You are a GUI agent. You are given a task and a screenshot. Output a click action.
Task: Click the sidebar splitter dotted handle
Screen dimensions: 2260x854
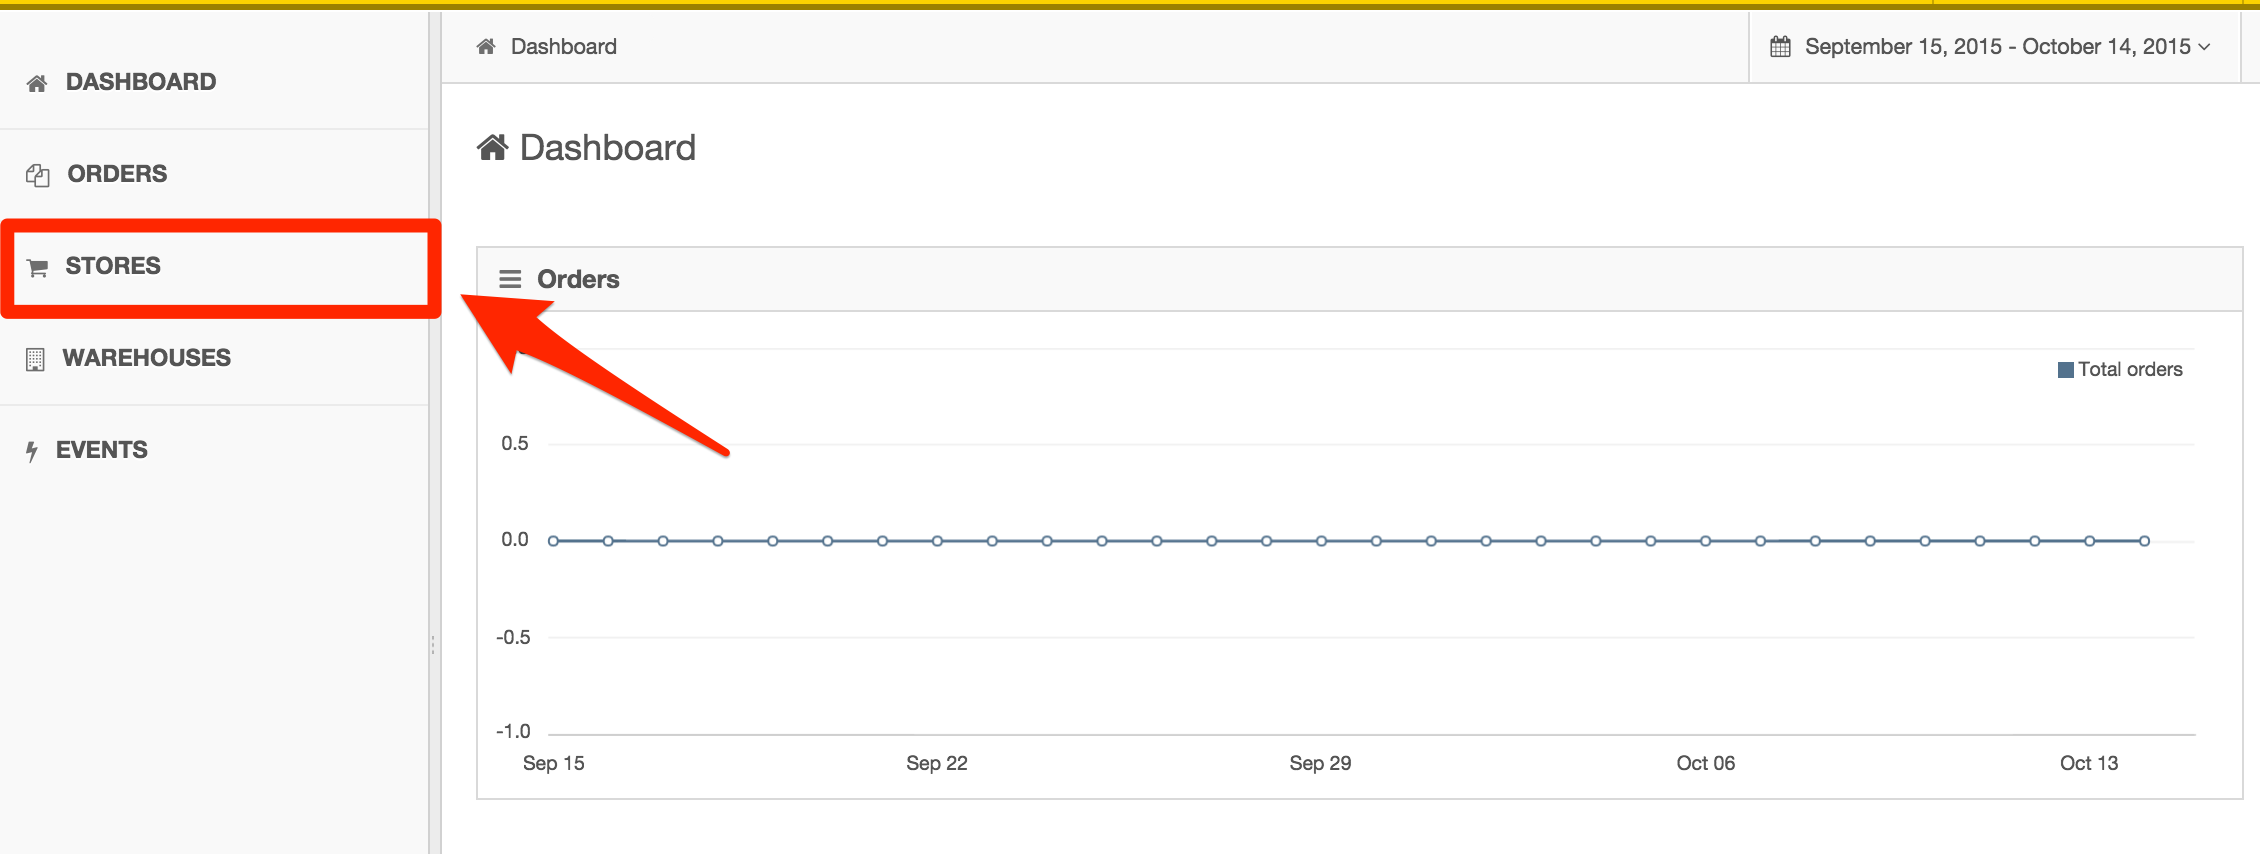[433, 645]
